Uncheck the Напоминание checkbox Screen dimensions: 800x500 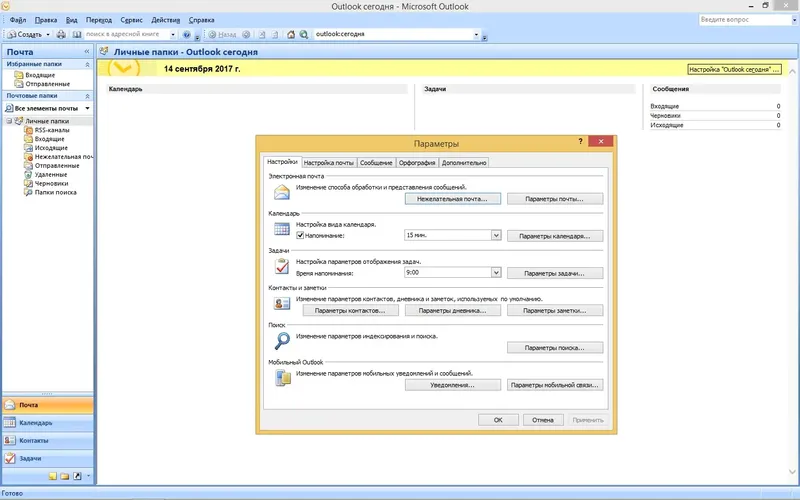300,235
